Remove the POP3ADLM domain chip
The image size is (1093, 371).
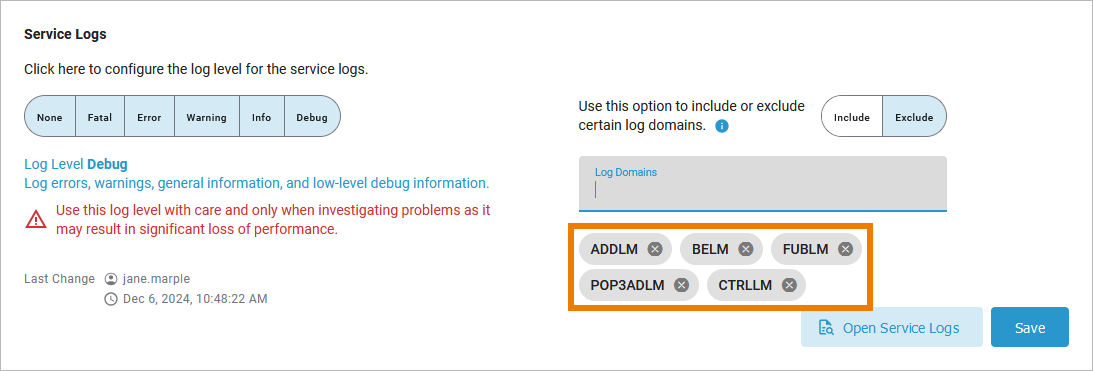(682, 285)
